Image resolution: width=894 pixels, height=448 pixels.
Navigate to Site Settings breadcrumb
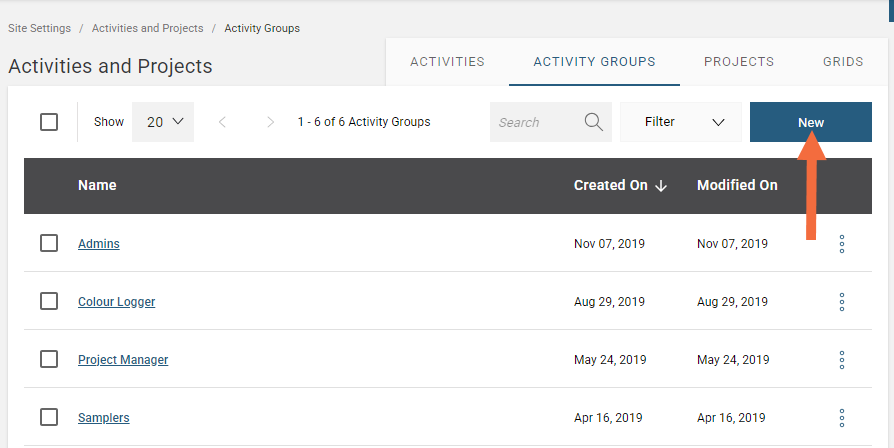tap(40, 28)
